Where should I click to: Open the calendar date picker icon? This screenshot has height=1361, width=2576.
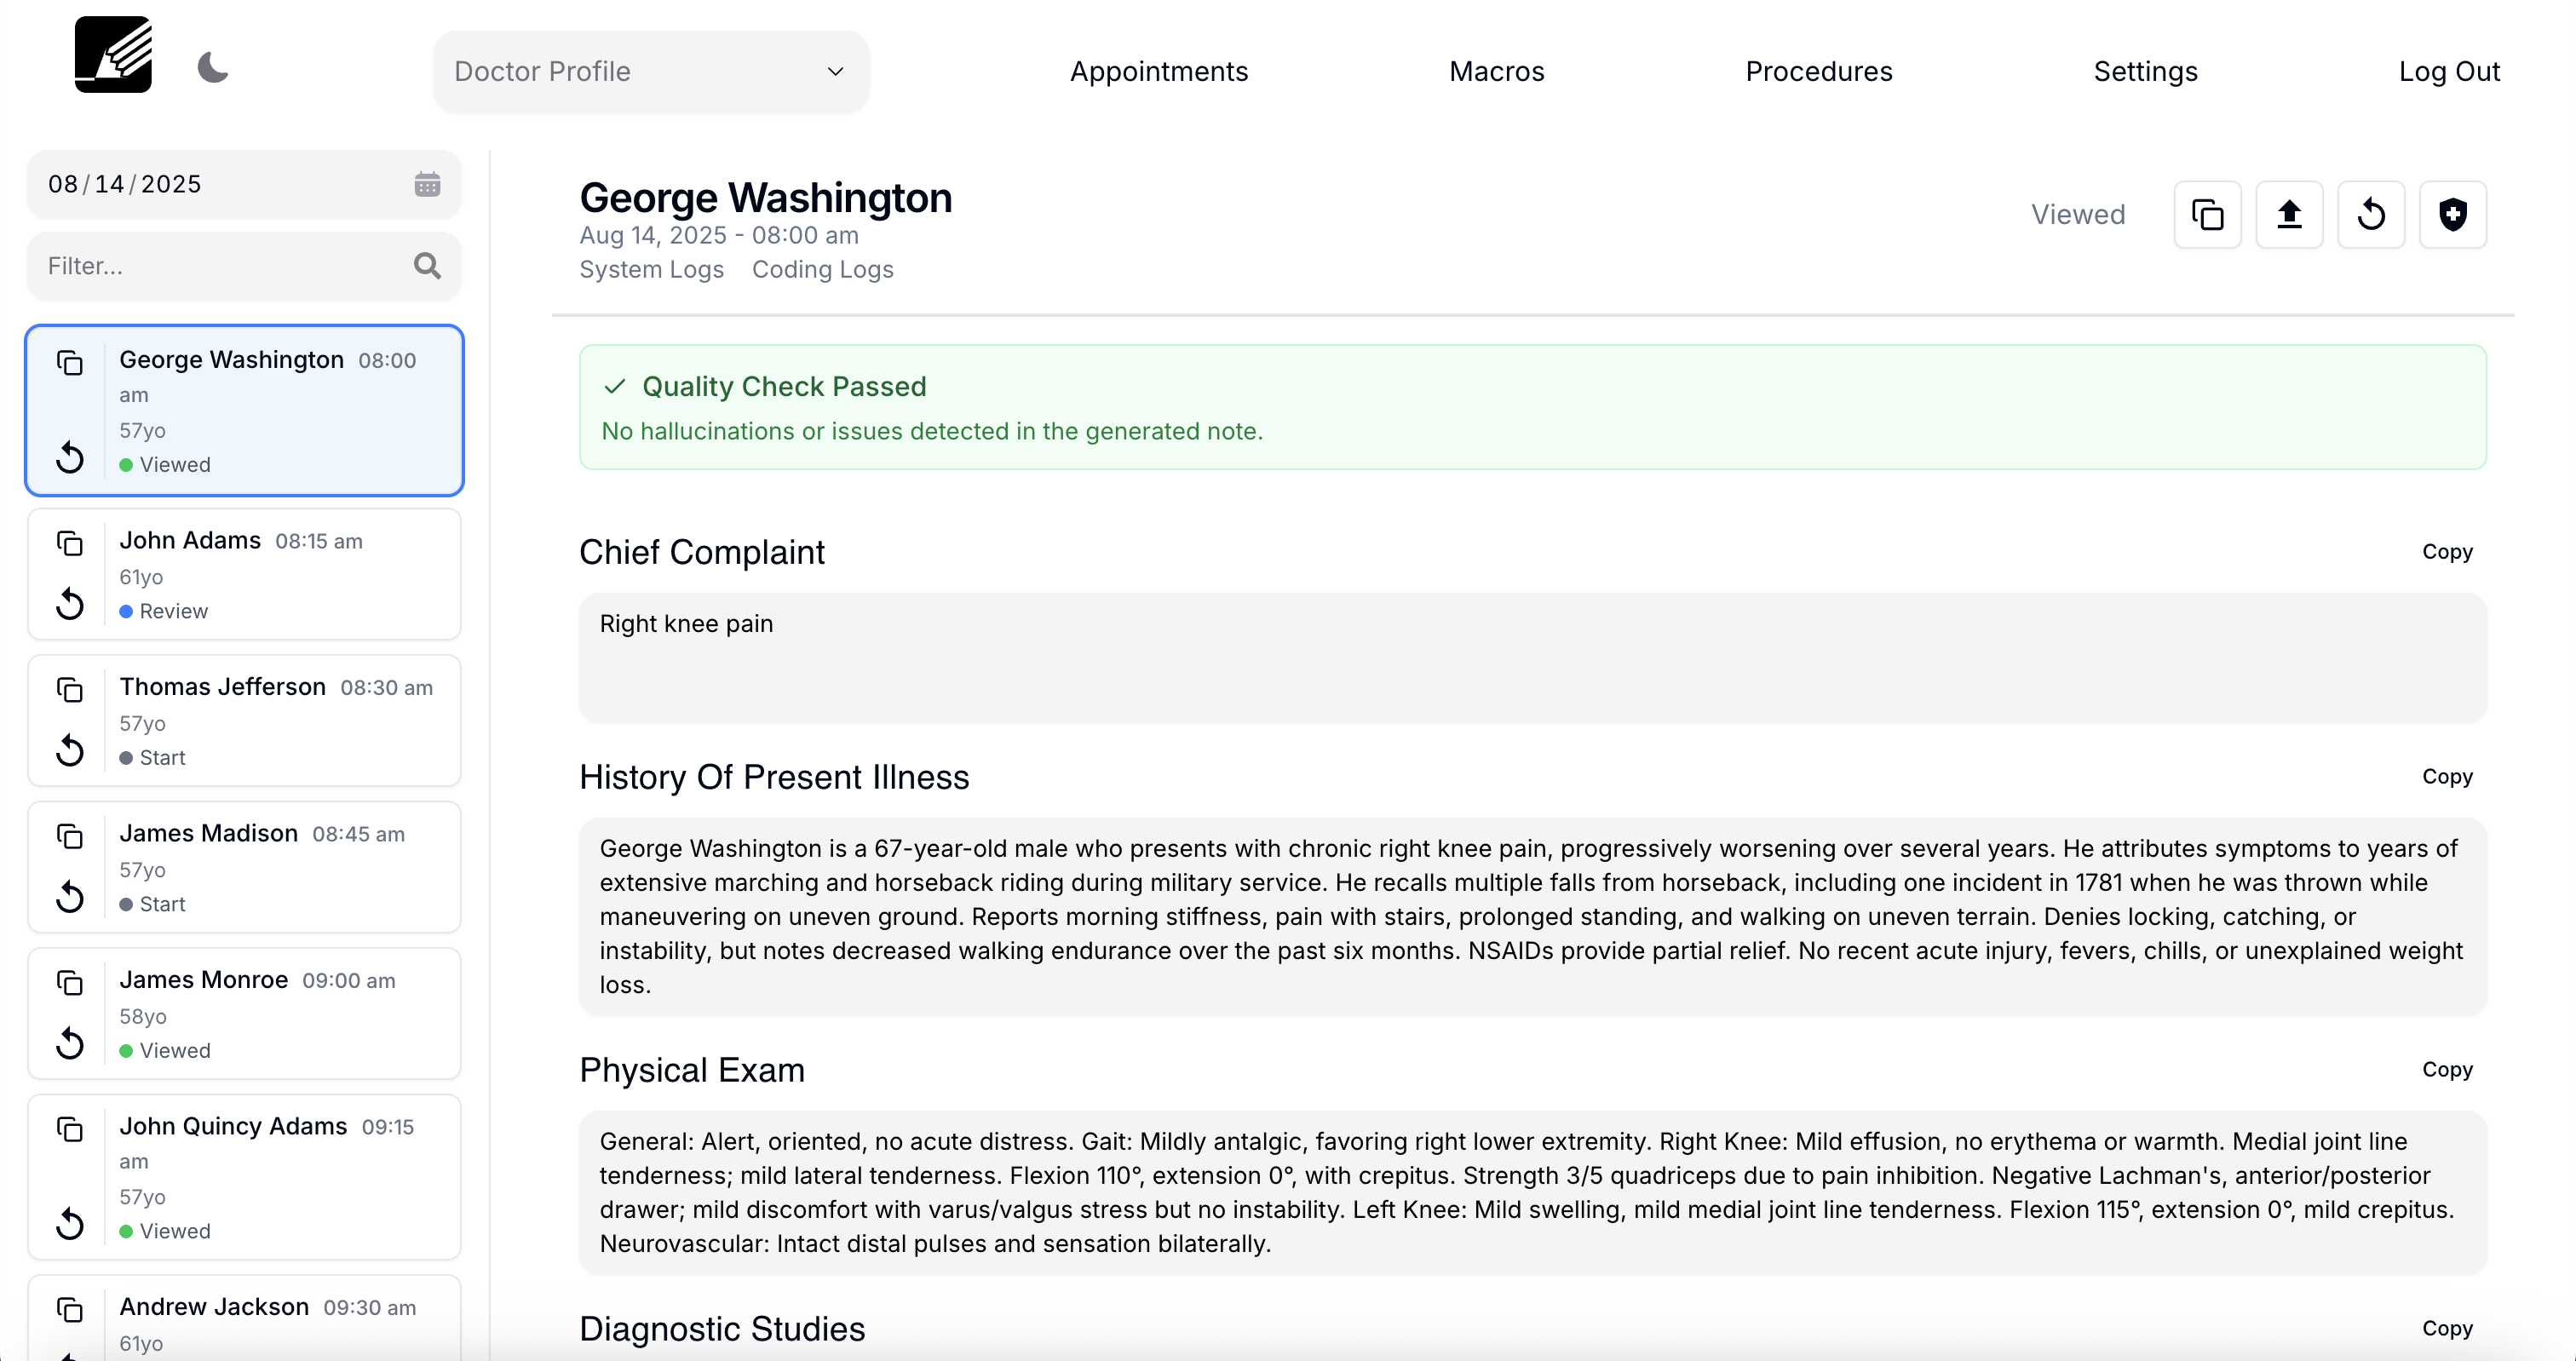[428, 184]
